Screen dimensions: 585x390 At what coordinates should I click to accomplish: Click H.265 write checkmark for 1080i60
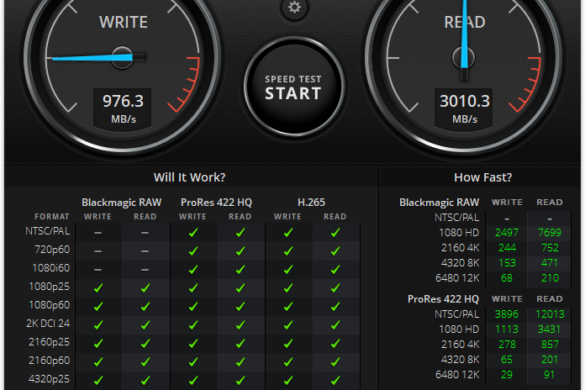tap(288, 269)
